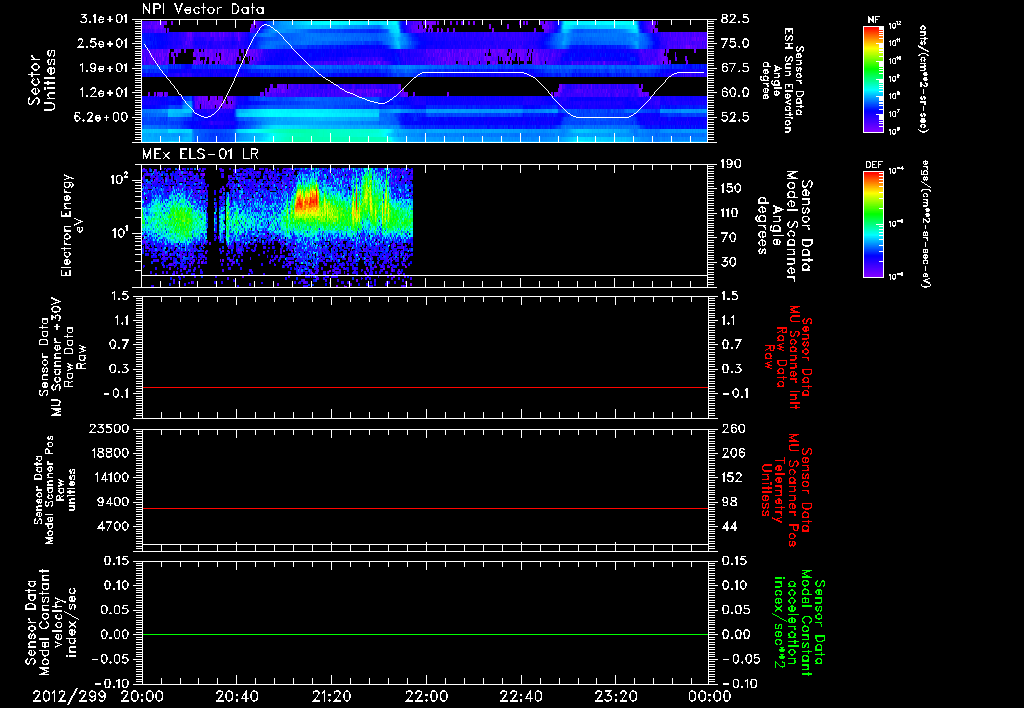Click the red line in Scanner Pos panel
Viewport: 1024px width, 708px height.
[425, 508]
